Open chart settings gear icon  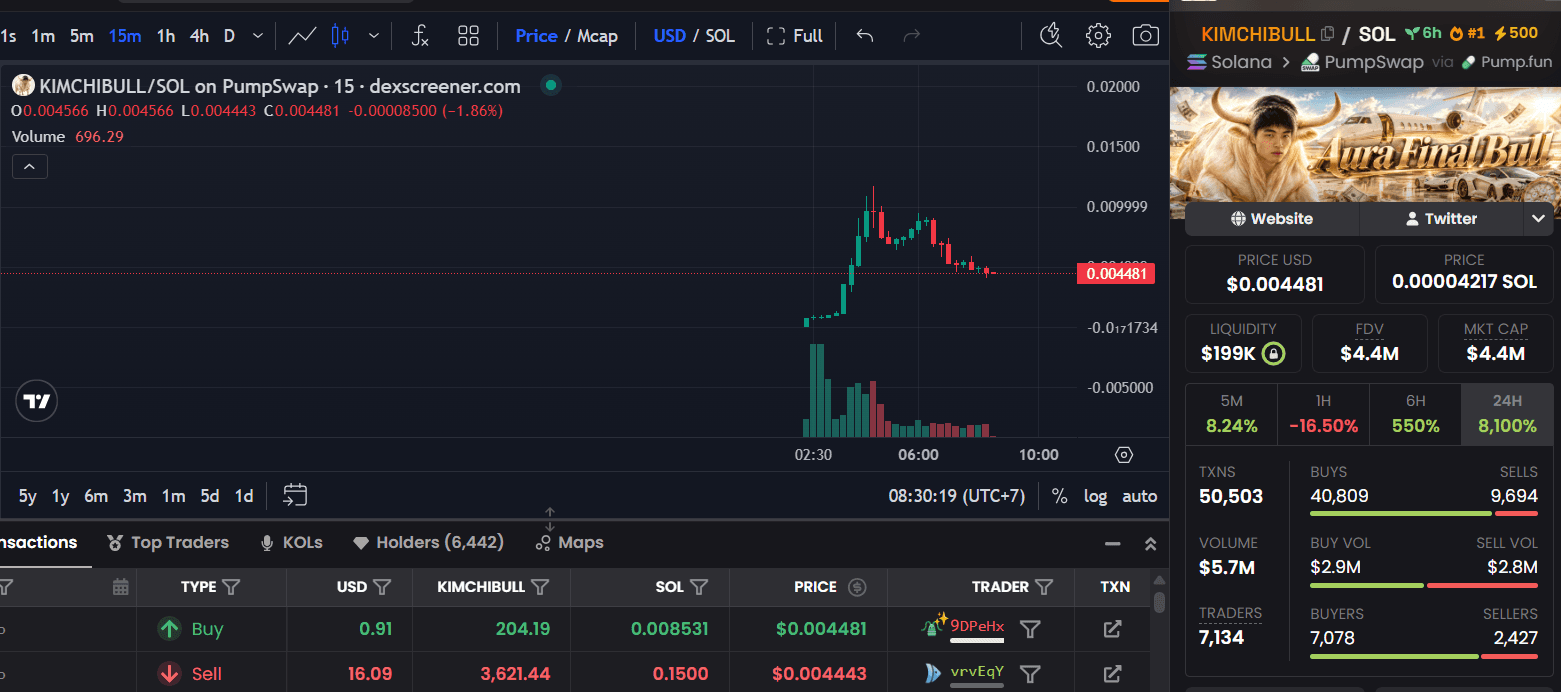click(1098, 36)
